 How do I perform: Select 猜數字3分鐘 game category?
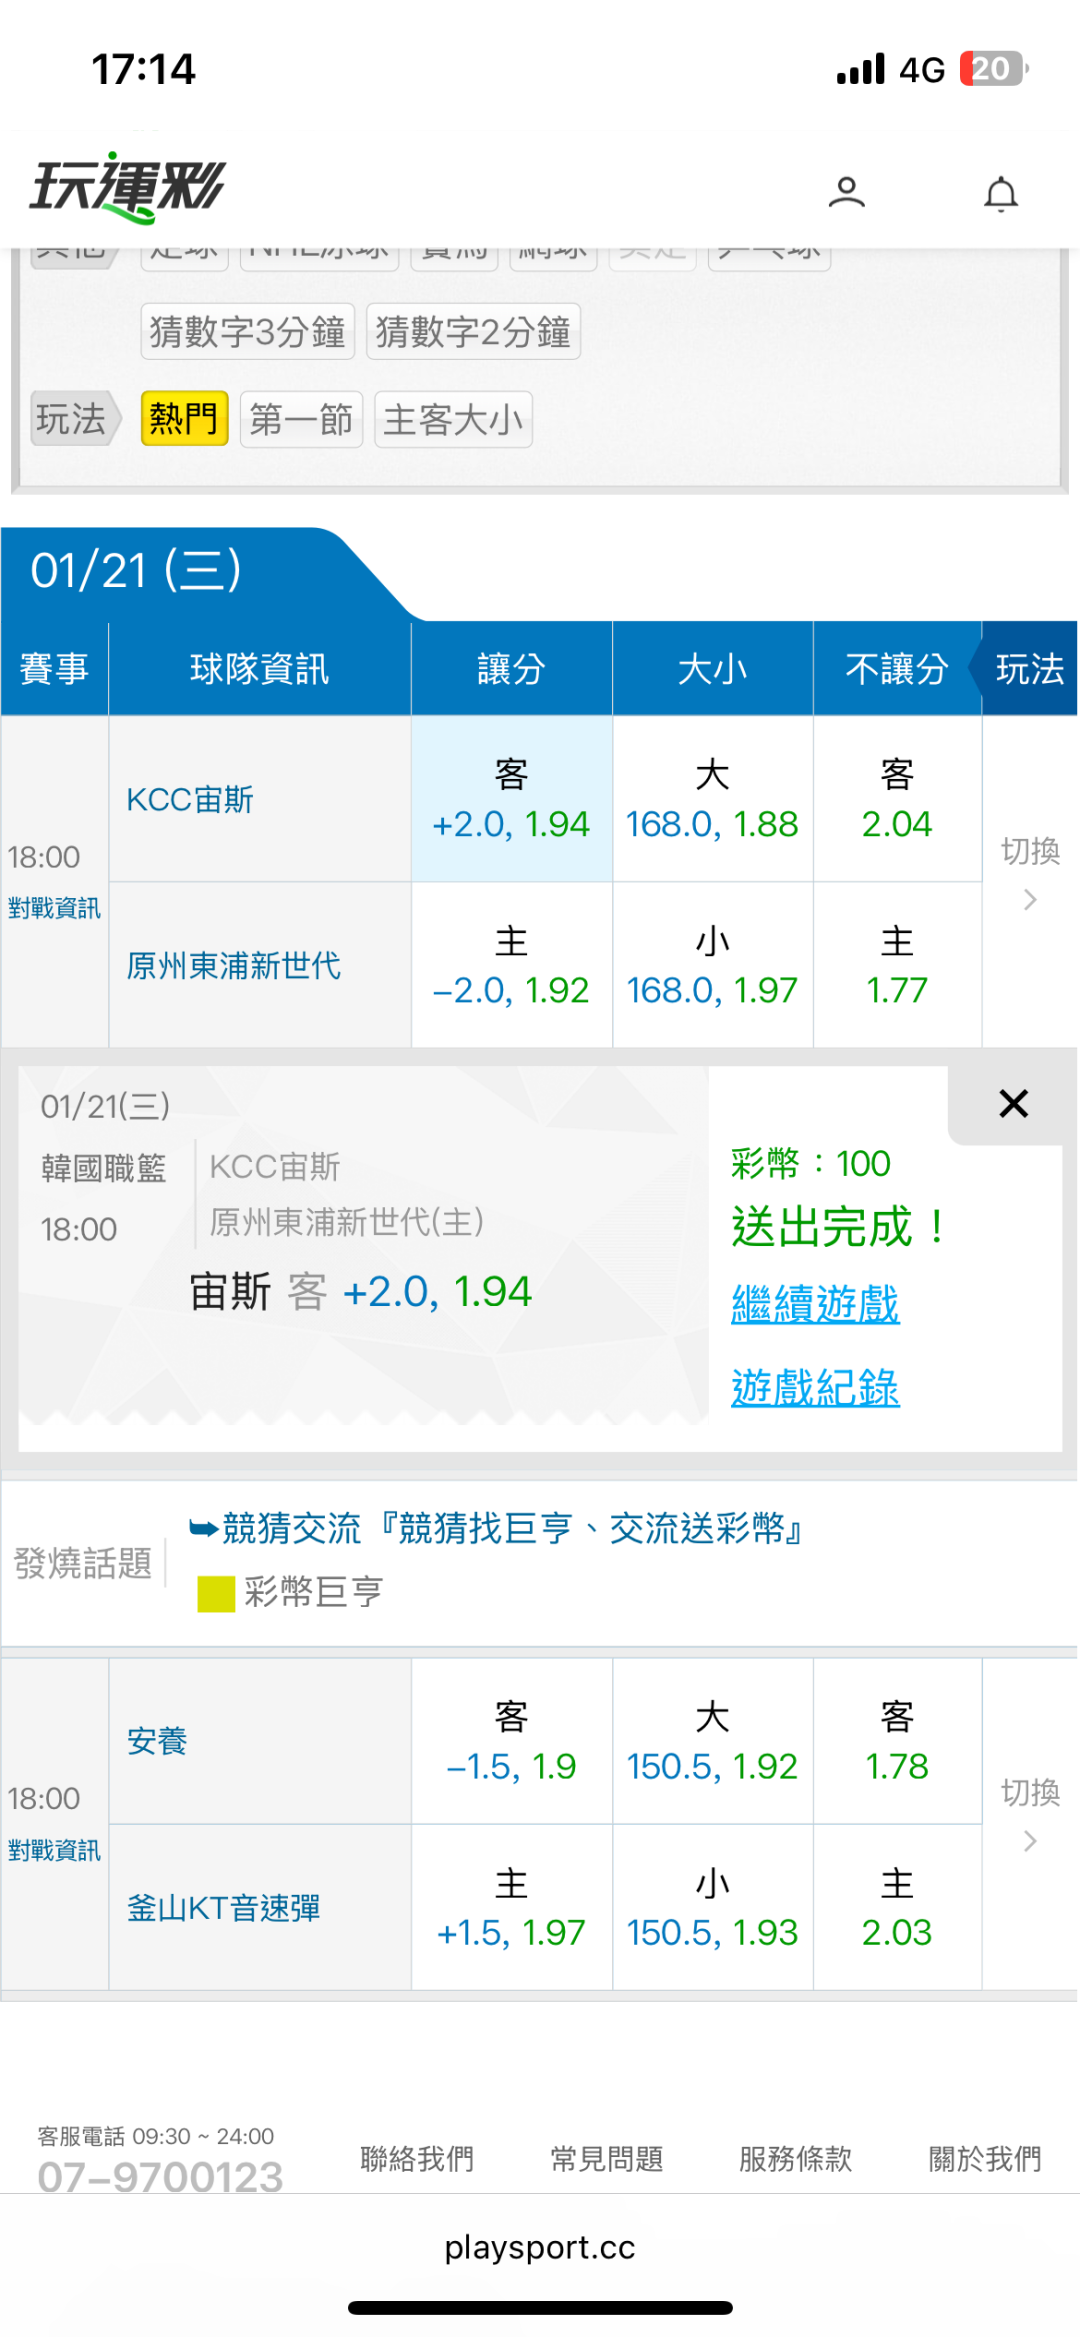[247, 331]
